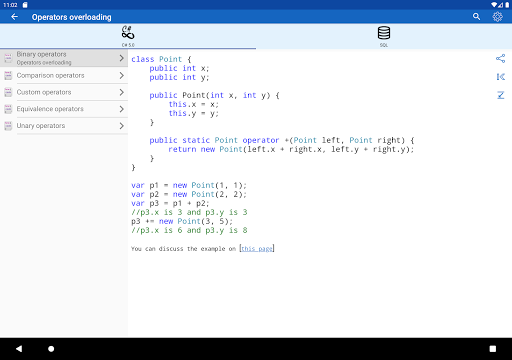512x360 pixels.
Task: Click the collapse-panel icon below share
Action: pyautogui.click(x=500, y=77)
